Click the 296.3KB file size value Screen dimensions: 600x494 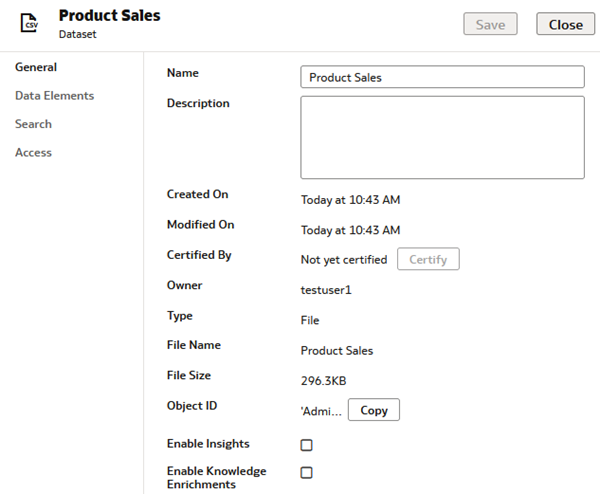coord(324,381)
